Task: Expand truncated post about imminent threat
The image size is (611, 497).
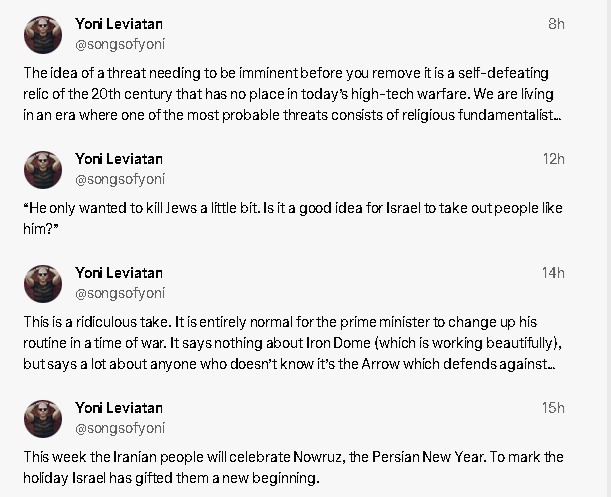Action: click(x=292, y=94)
